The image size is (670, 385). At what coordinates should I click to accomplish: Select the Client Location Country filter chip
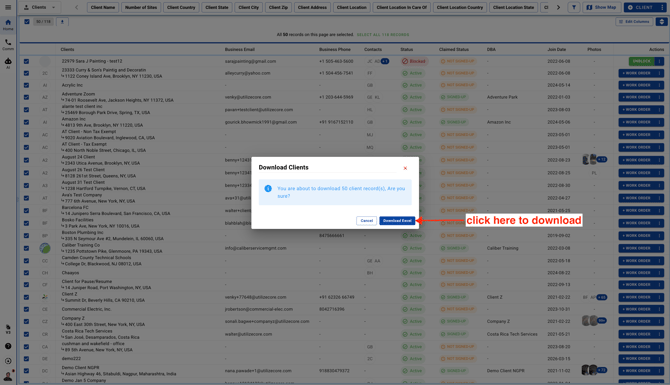(460, 7)
